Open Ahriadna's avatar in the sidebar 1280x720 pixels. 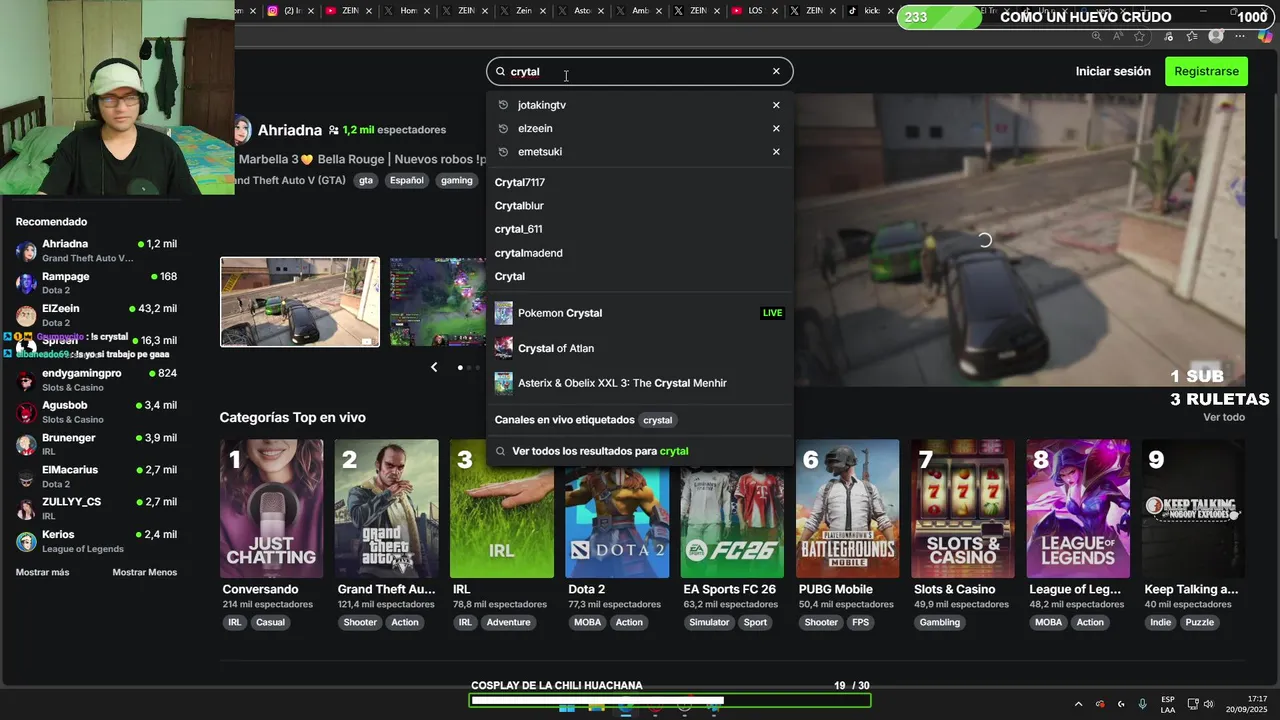(x=26, y=251)
